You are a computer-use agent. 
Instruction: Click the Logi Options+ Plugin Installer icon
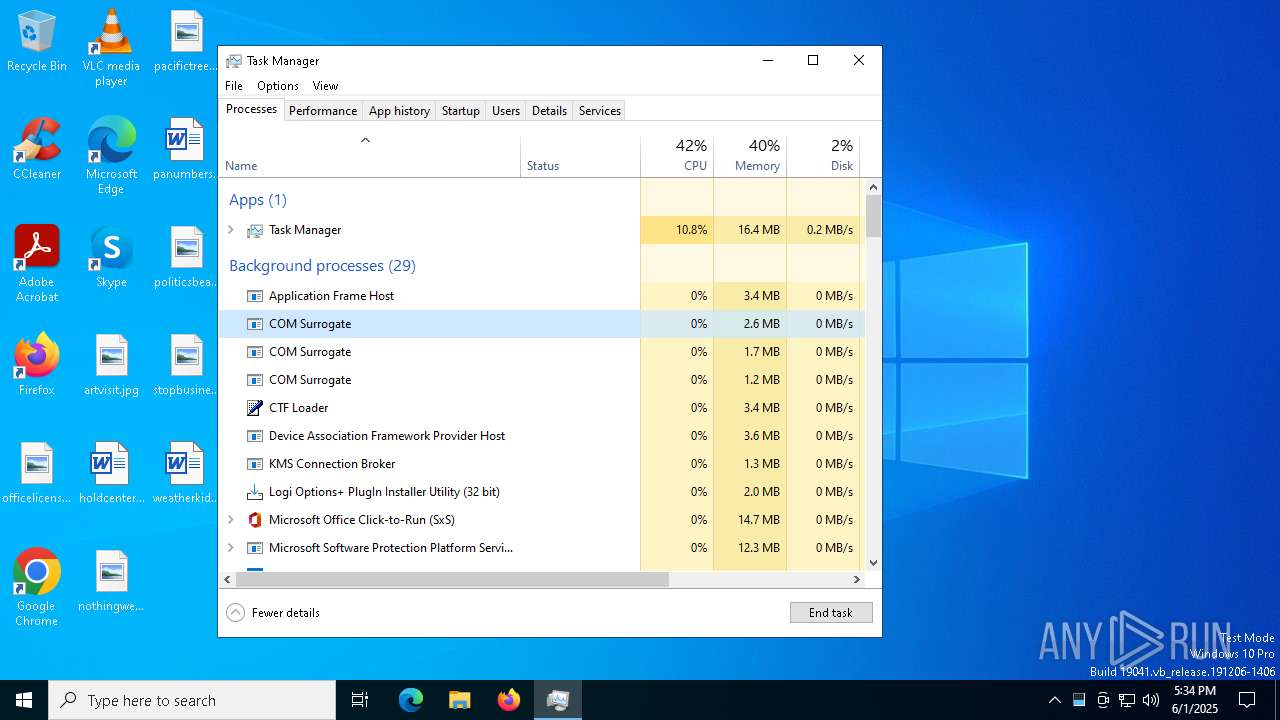(x=255, y=492)
